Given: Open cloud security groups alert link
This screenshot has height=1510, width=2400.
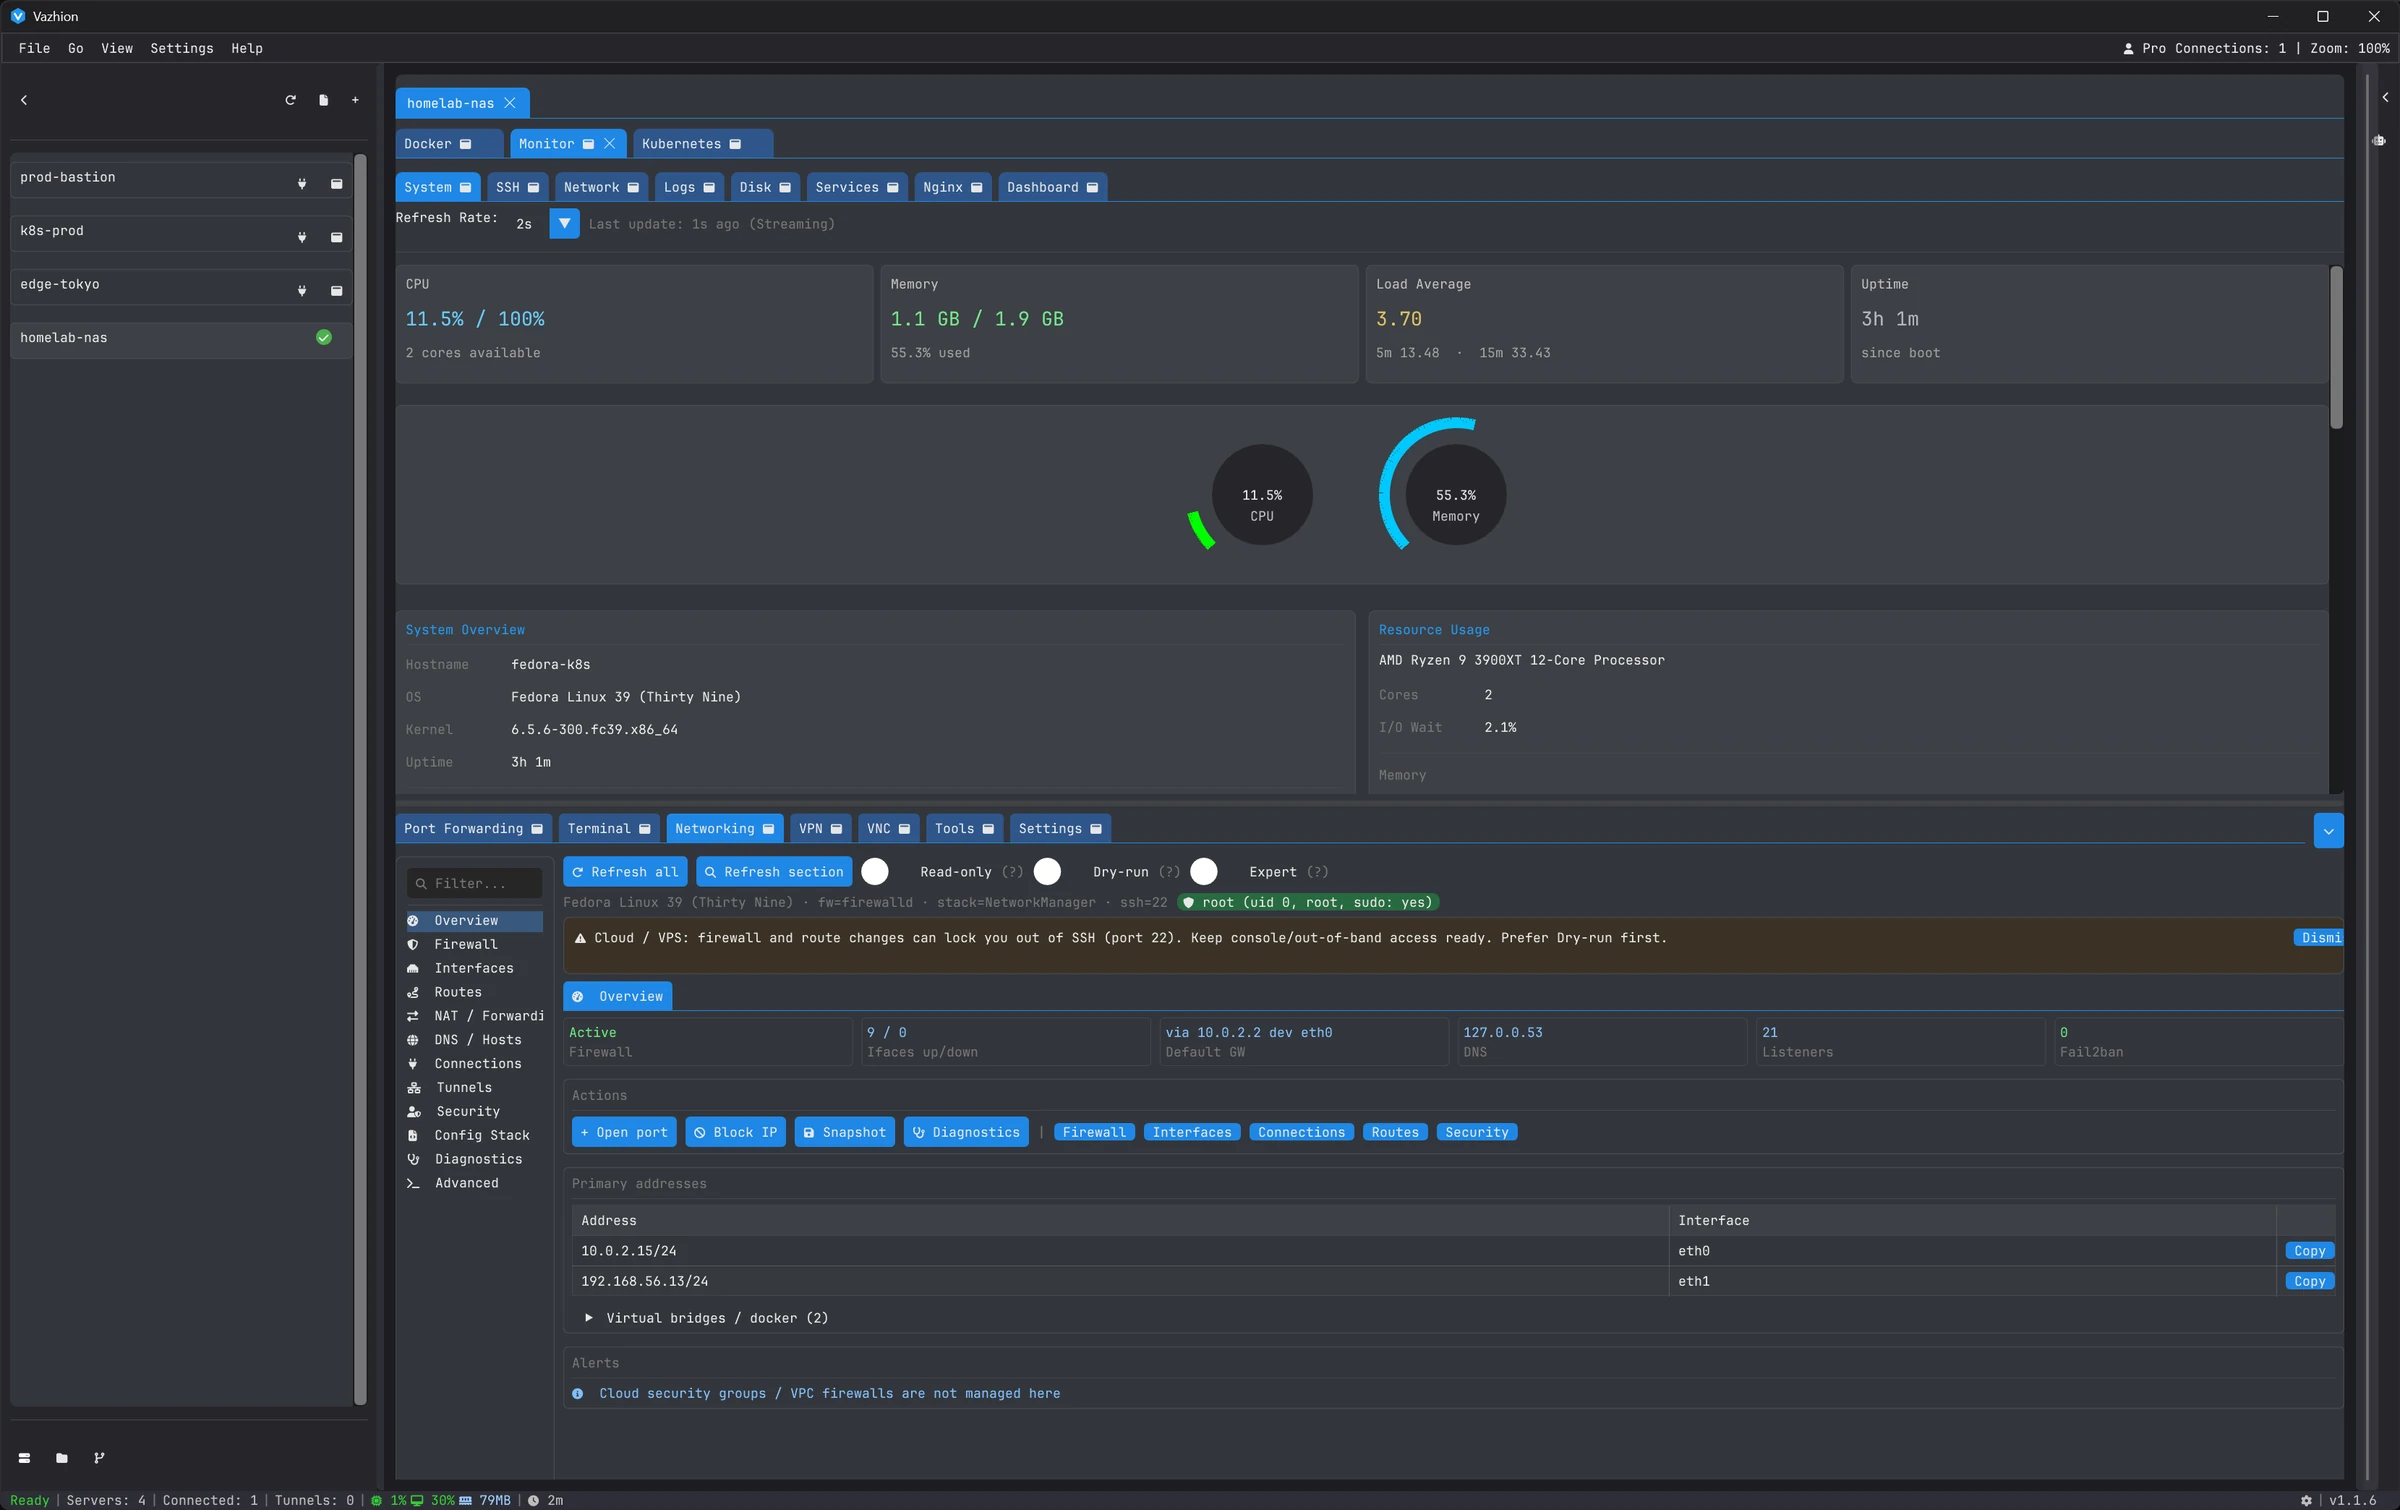Looking at the screenshot, I should click(829, 1394).
